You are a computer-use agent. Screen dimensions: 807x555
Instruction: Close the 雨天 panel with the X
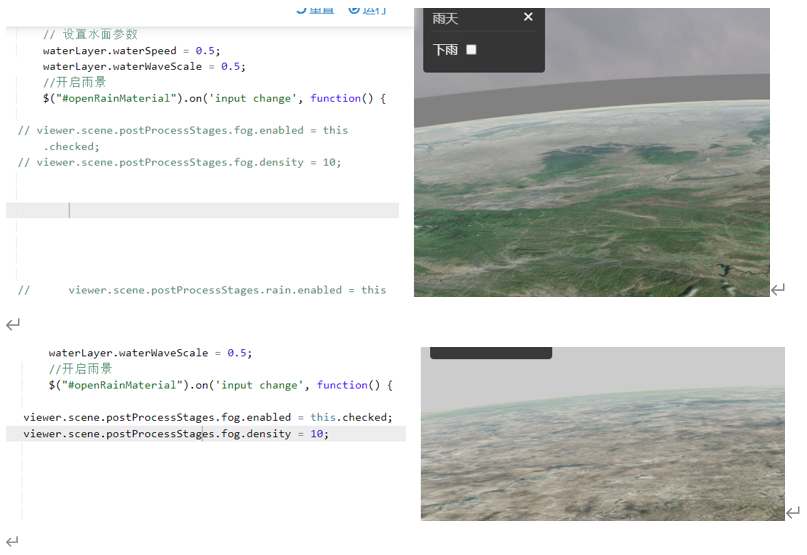(x=528, y=17)
